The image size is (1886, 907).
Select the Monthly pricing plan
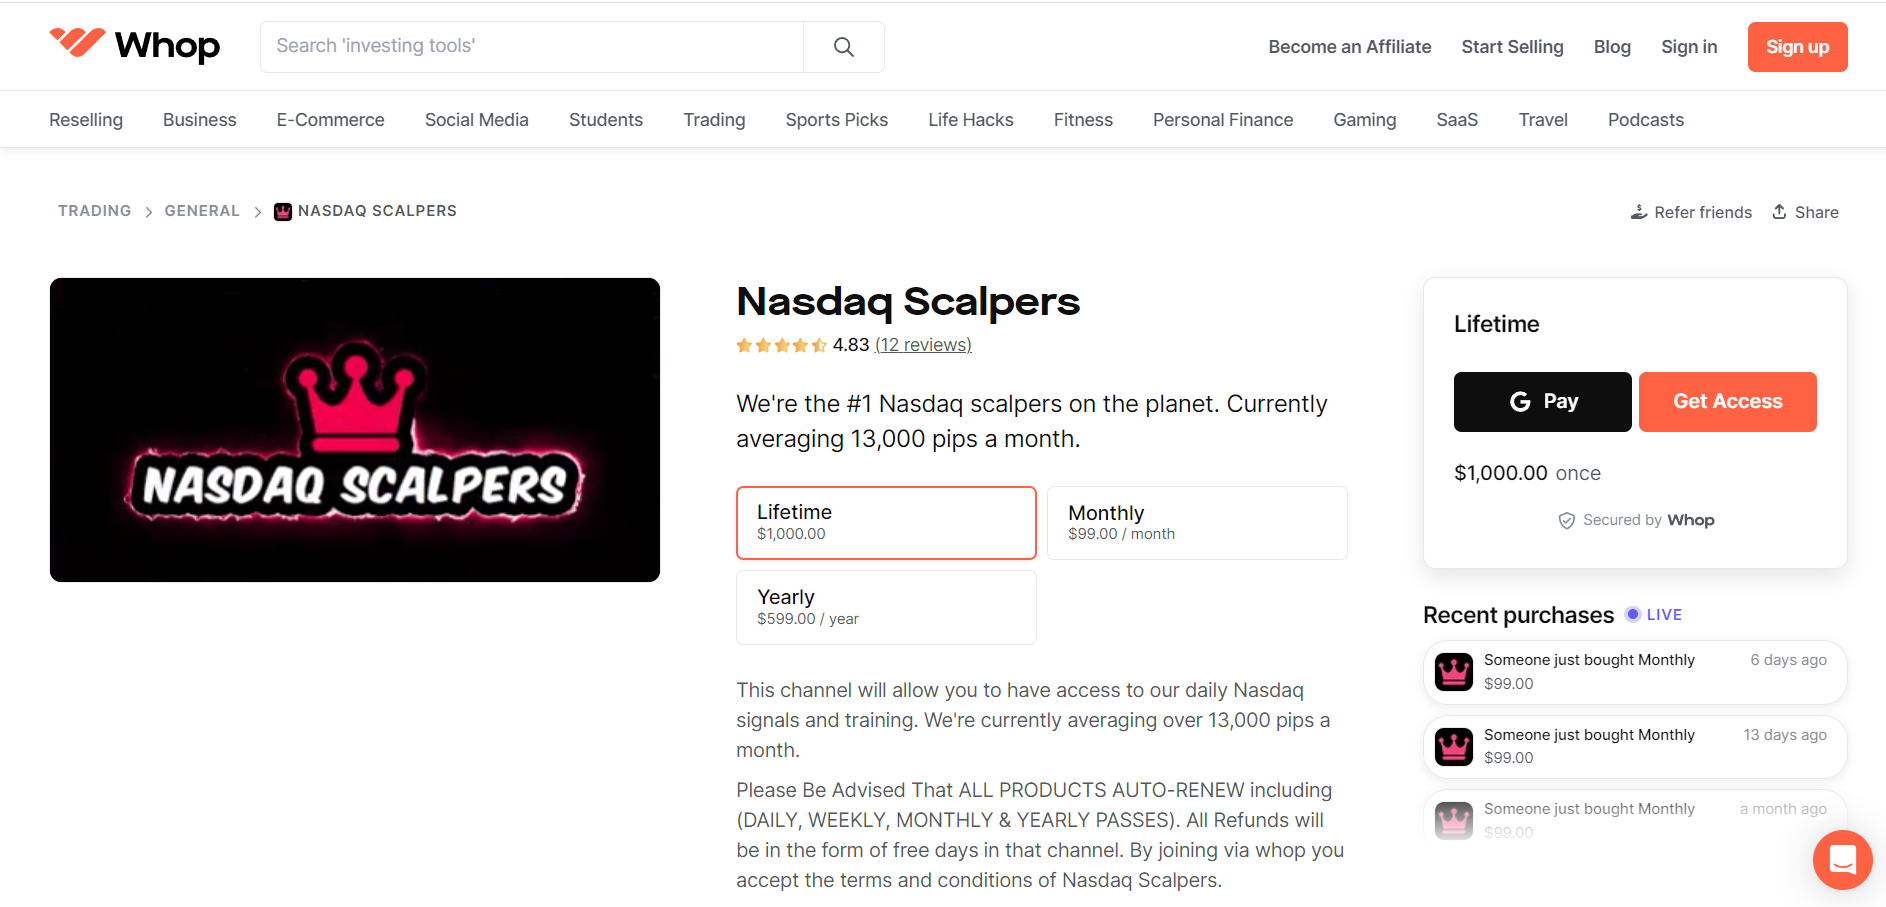coord(1196,522)
